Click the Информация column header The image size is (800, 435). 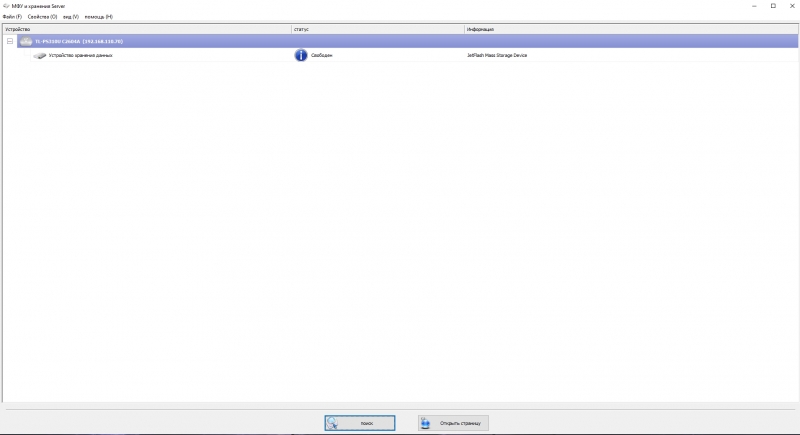480,30
